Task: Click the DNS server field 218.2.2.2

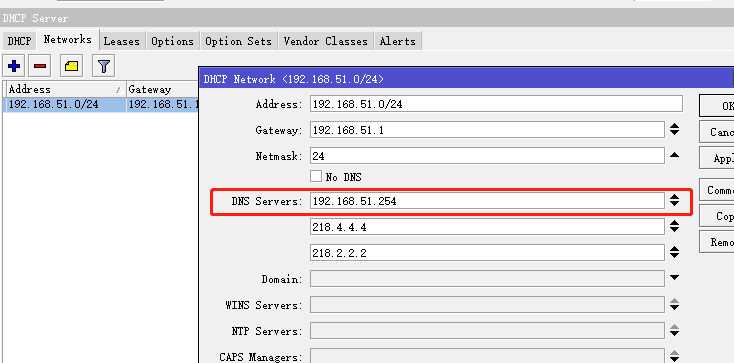Action: click(x=487, y=253)
